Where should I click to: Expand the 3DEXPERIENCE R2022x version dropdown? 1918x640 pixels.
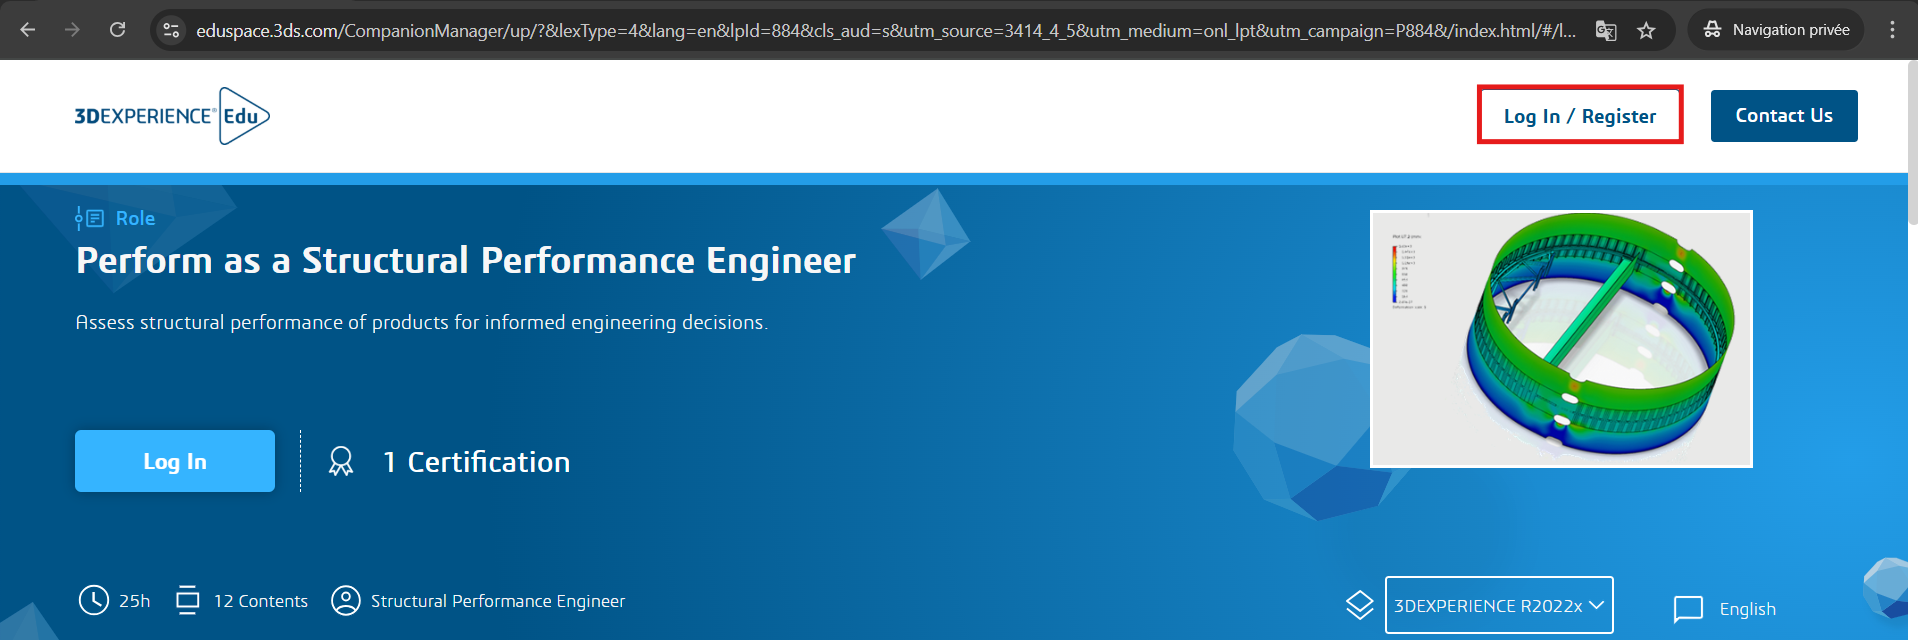[1499, 605]
